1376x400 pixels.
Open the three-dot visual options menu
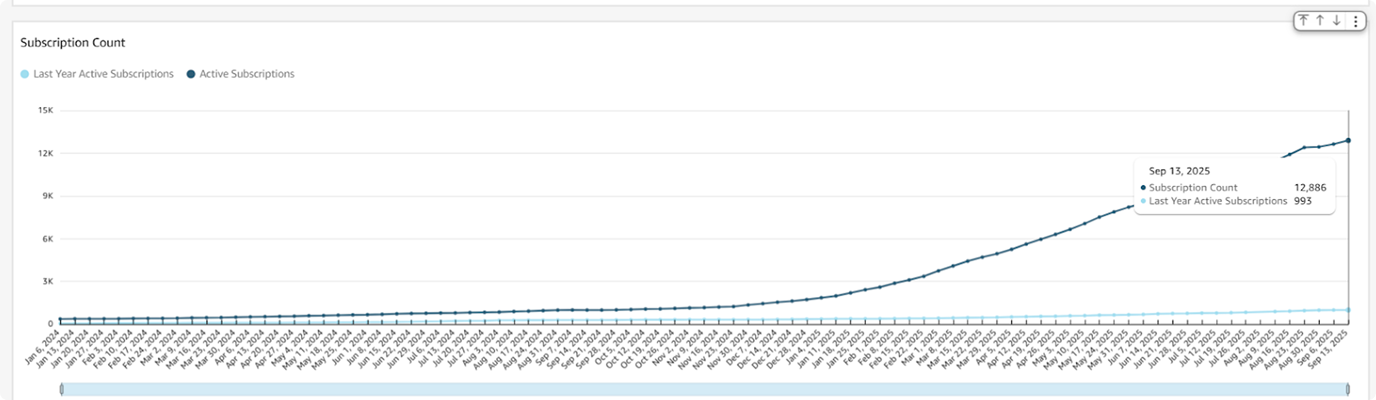pyautogui.click(x=1355, y=21)
